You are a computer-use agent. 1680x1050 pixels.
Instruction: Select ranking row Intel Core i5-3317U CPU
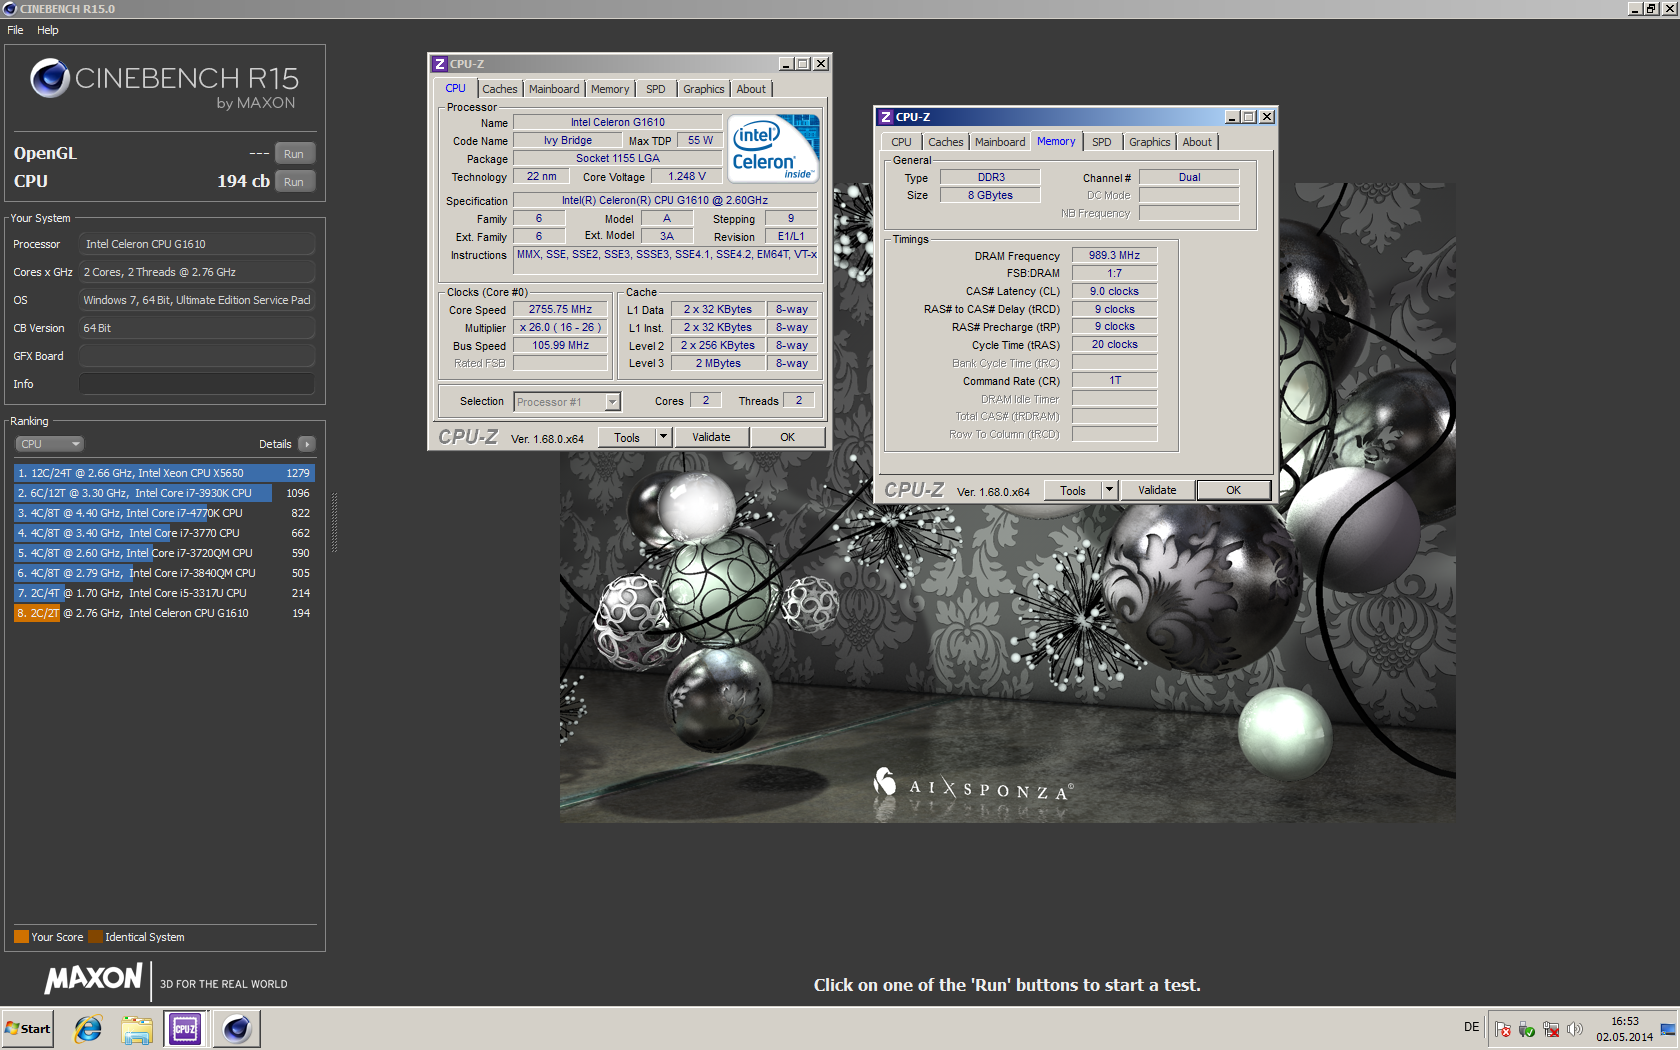164,593
